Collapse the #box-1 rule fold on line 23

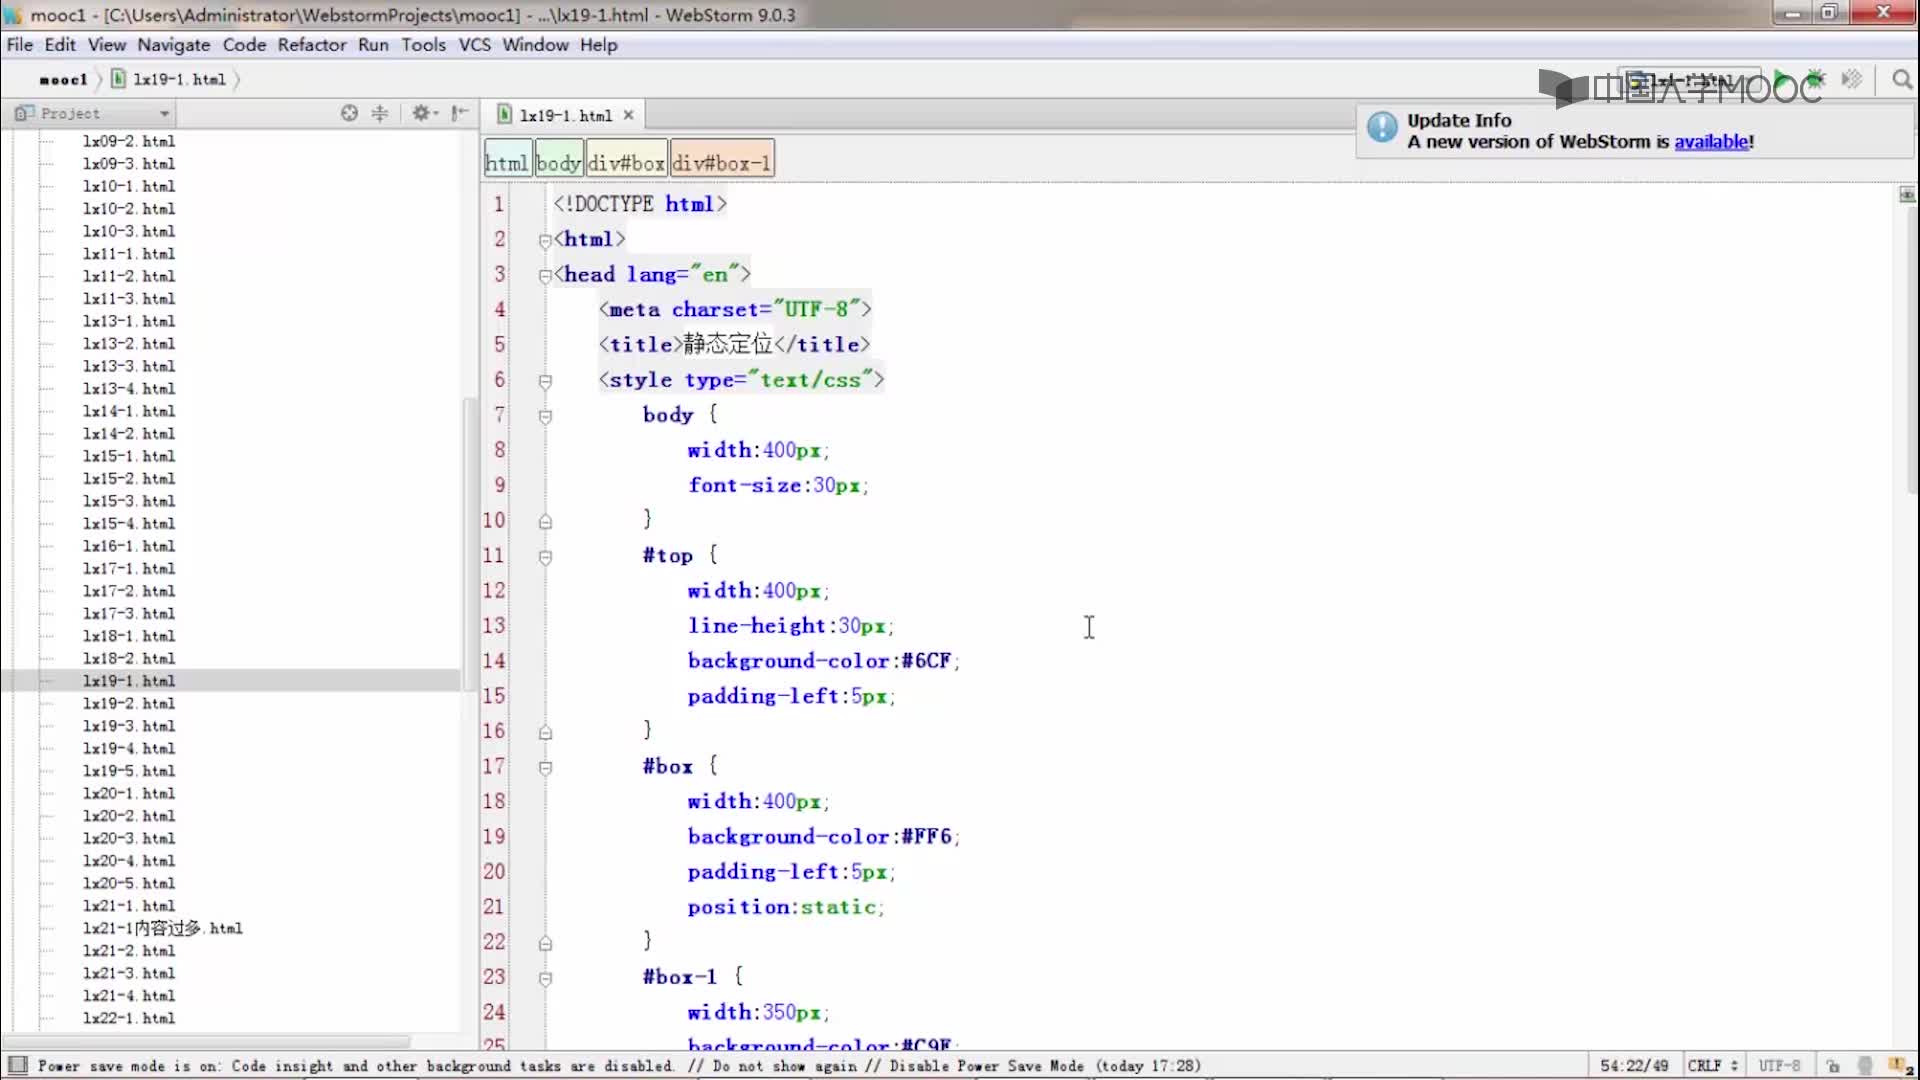point(545,979)
